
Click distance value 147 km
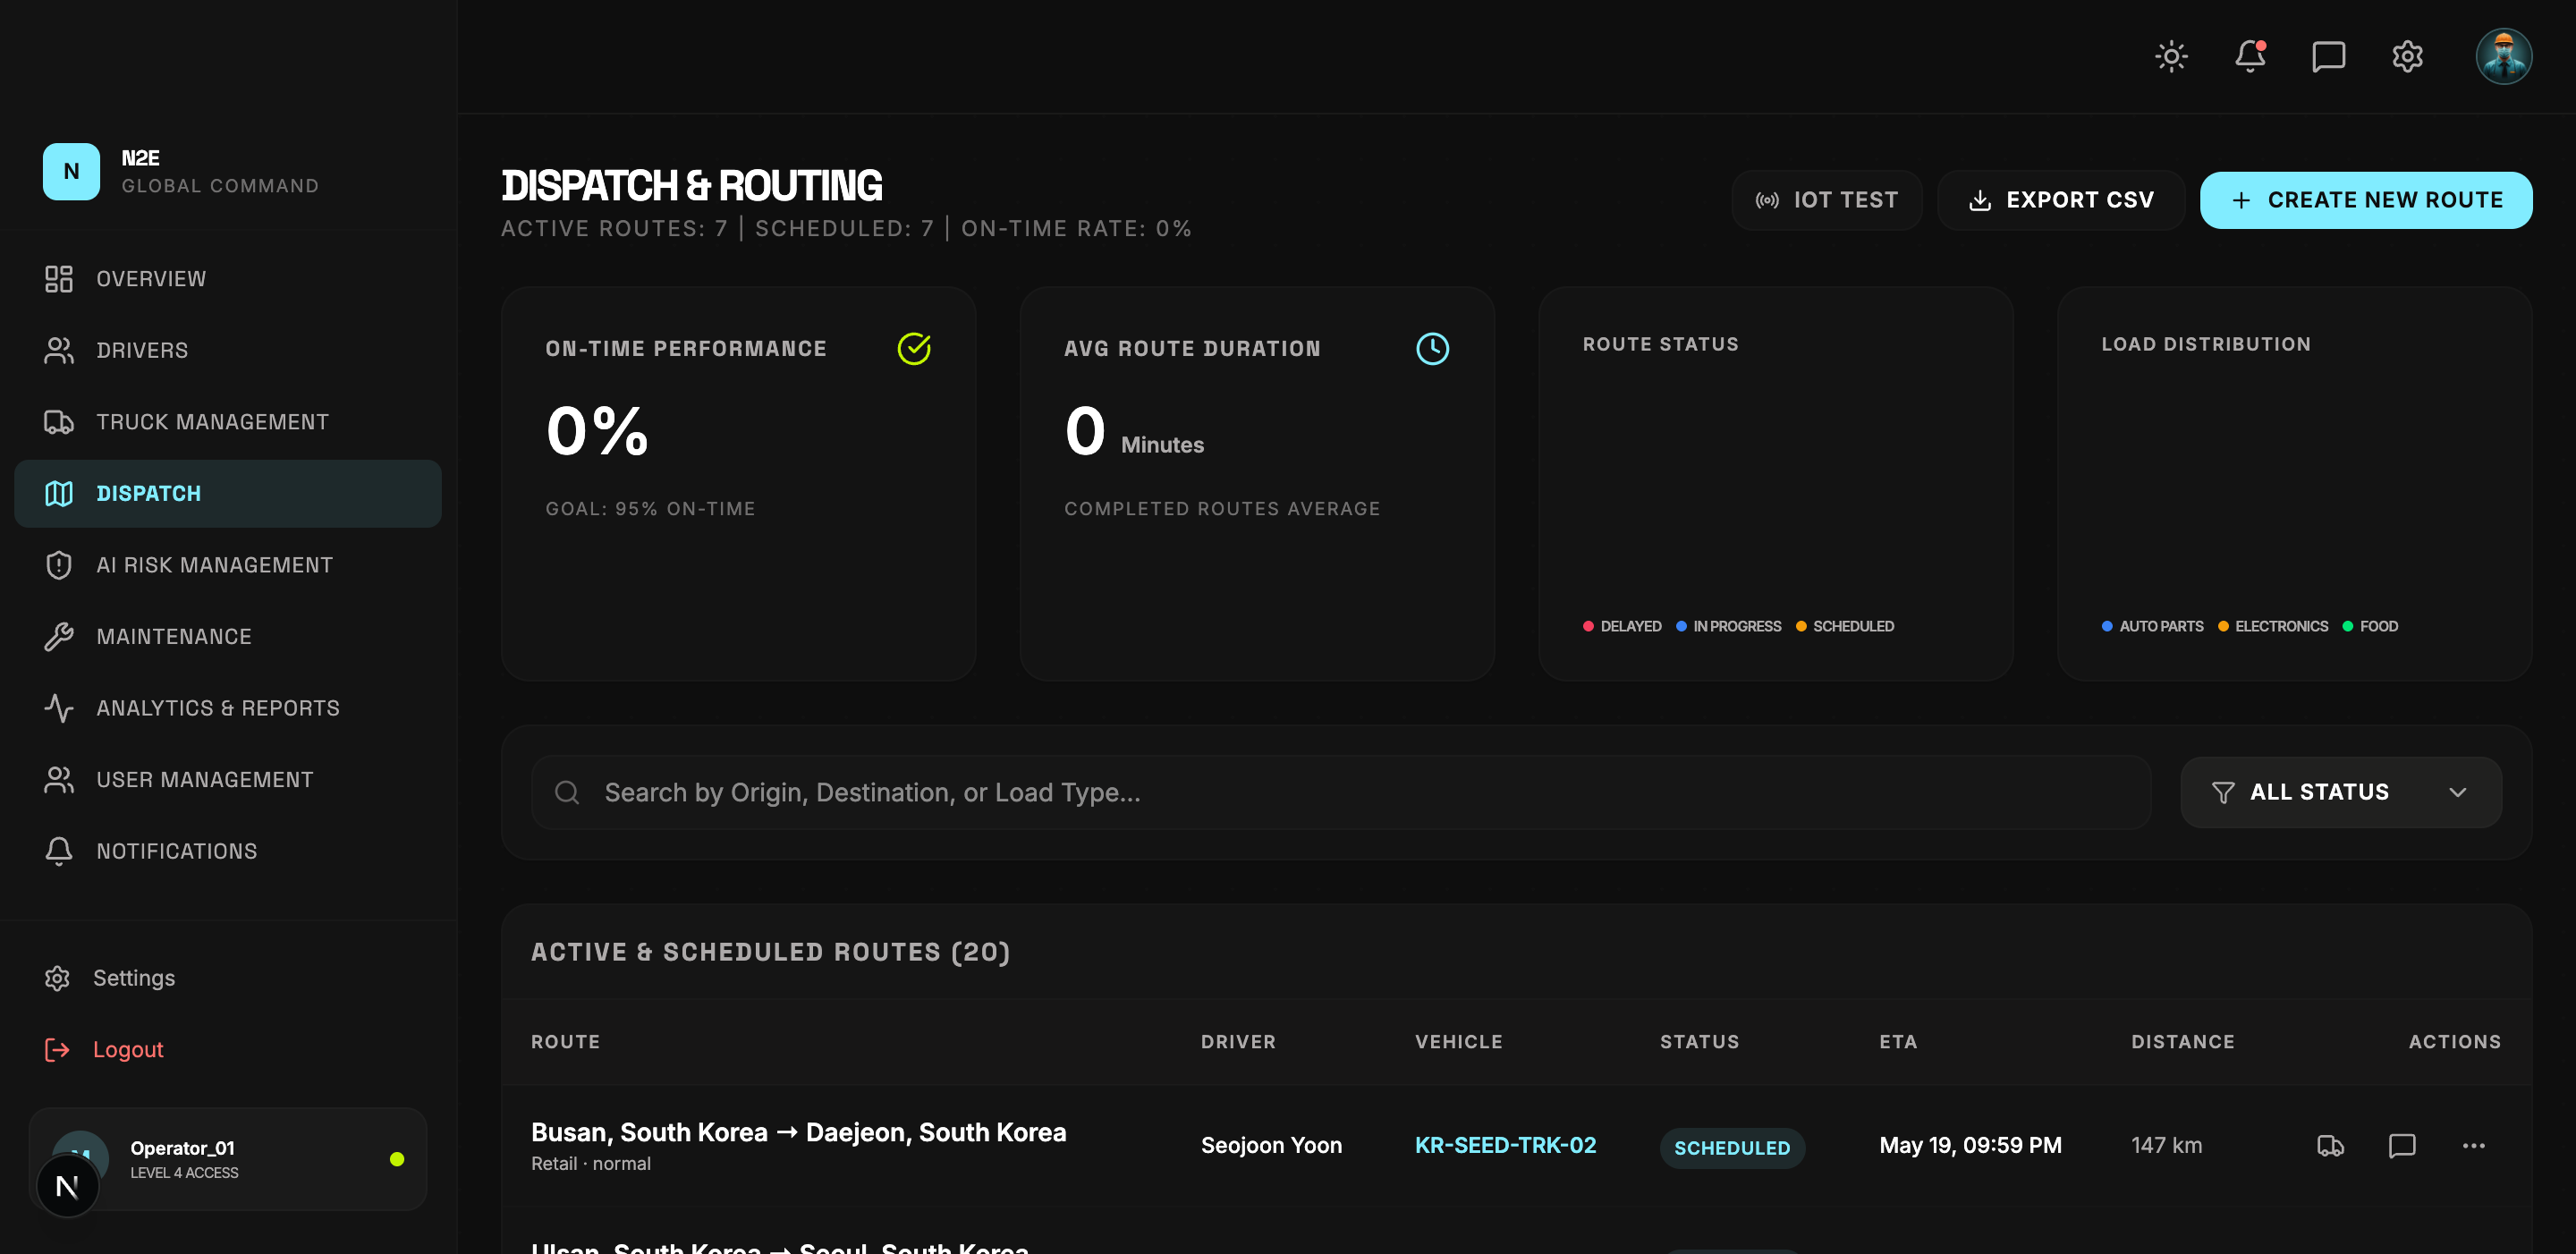[2166, 1145]
